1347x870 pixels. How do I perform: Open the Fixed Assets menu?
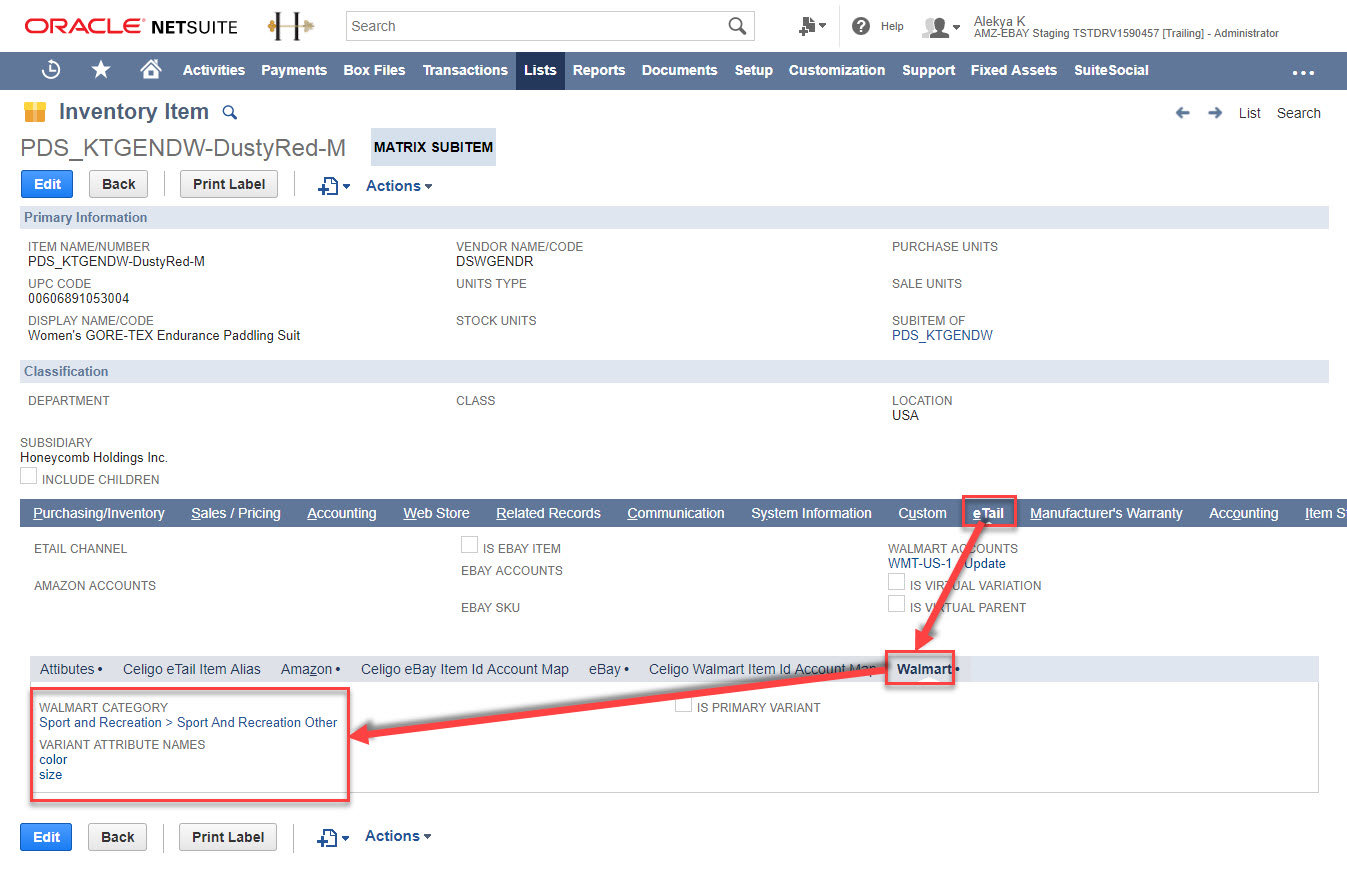[x=1014, y=70]
